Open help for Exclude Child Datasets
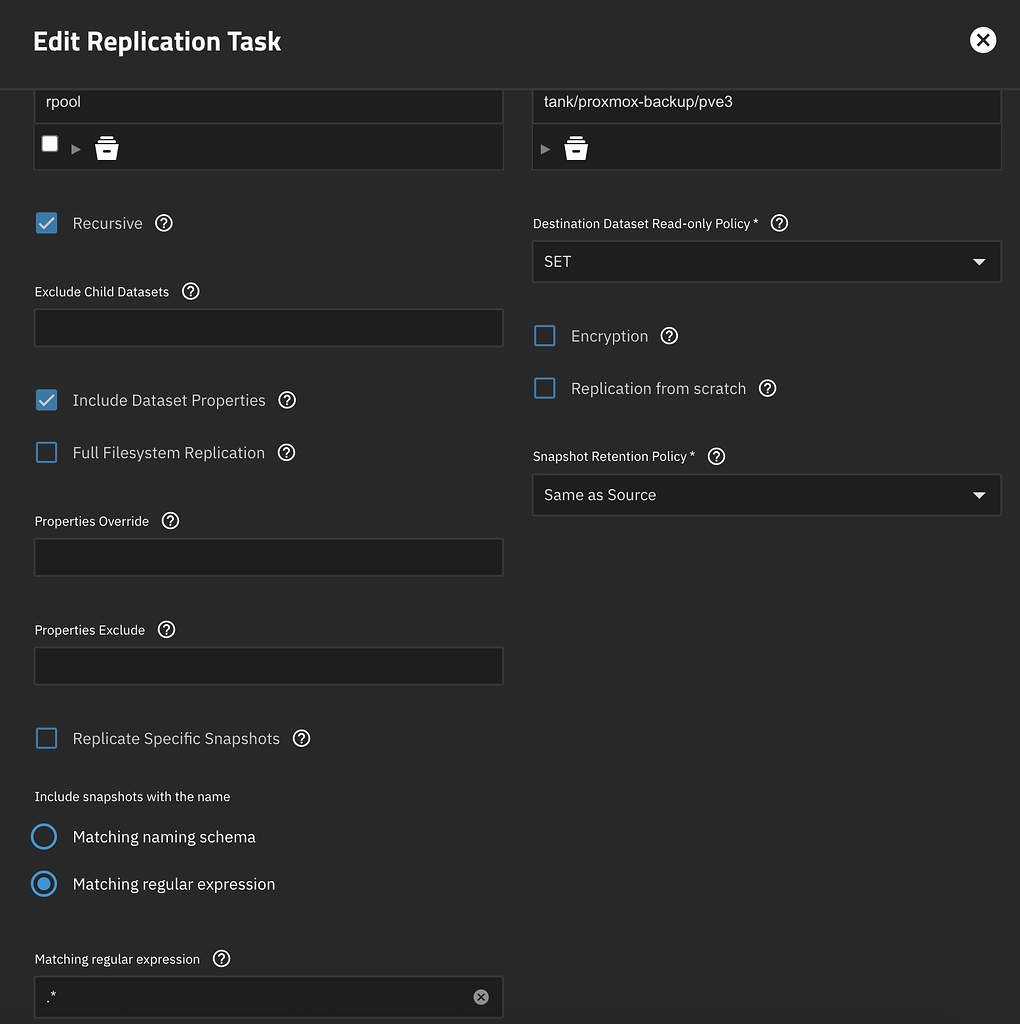Image resolution: width=1020 pixels, height=1024 pixels. 190,291
